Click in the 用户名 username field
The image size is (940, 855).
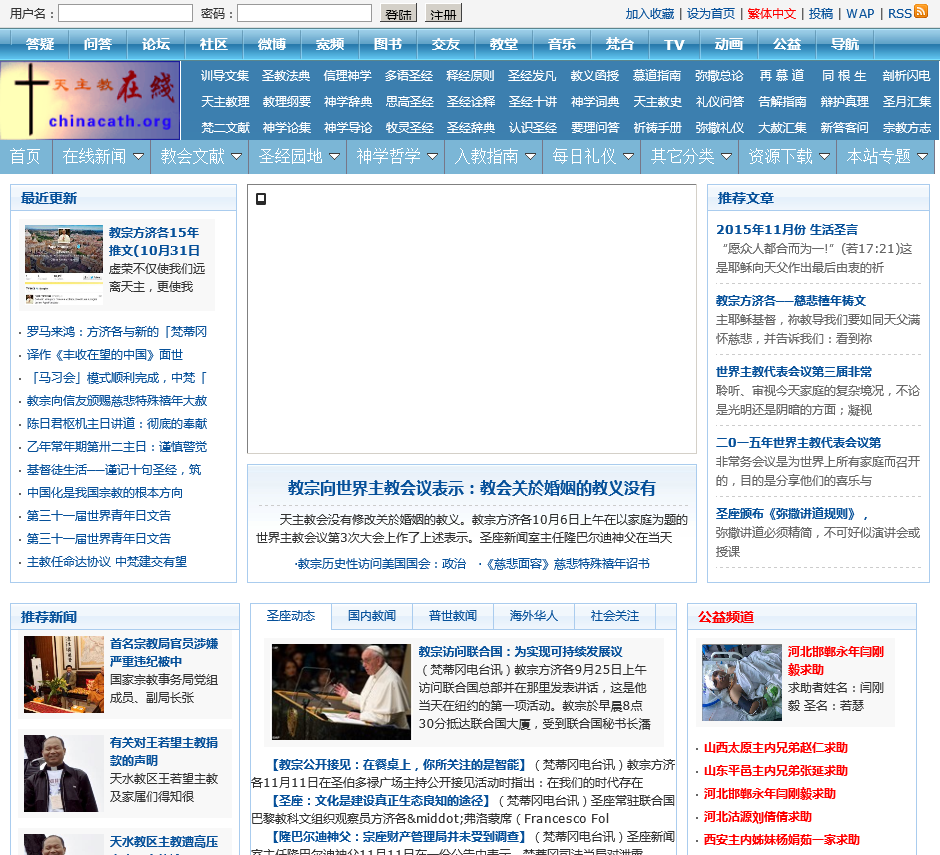(125, 13)
